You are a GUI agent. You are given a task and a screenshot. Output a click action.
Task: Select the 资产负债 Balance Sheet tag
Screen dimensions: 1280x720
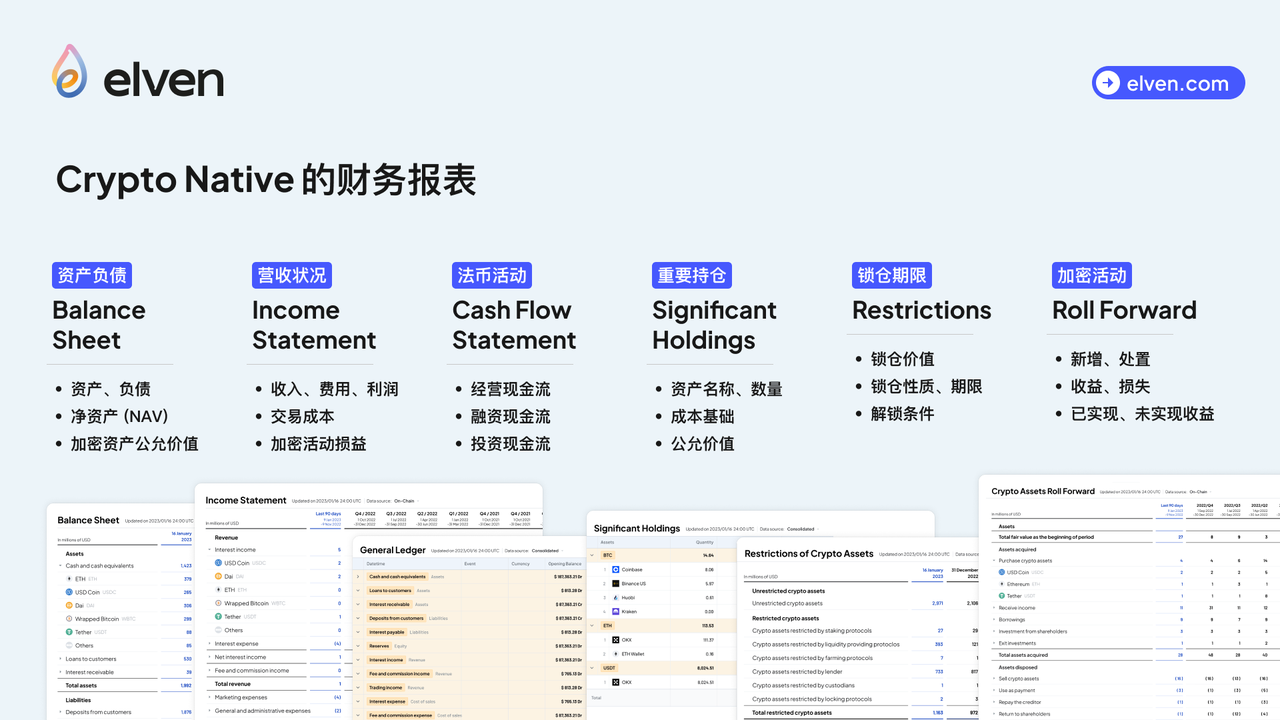pos(92,275)
